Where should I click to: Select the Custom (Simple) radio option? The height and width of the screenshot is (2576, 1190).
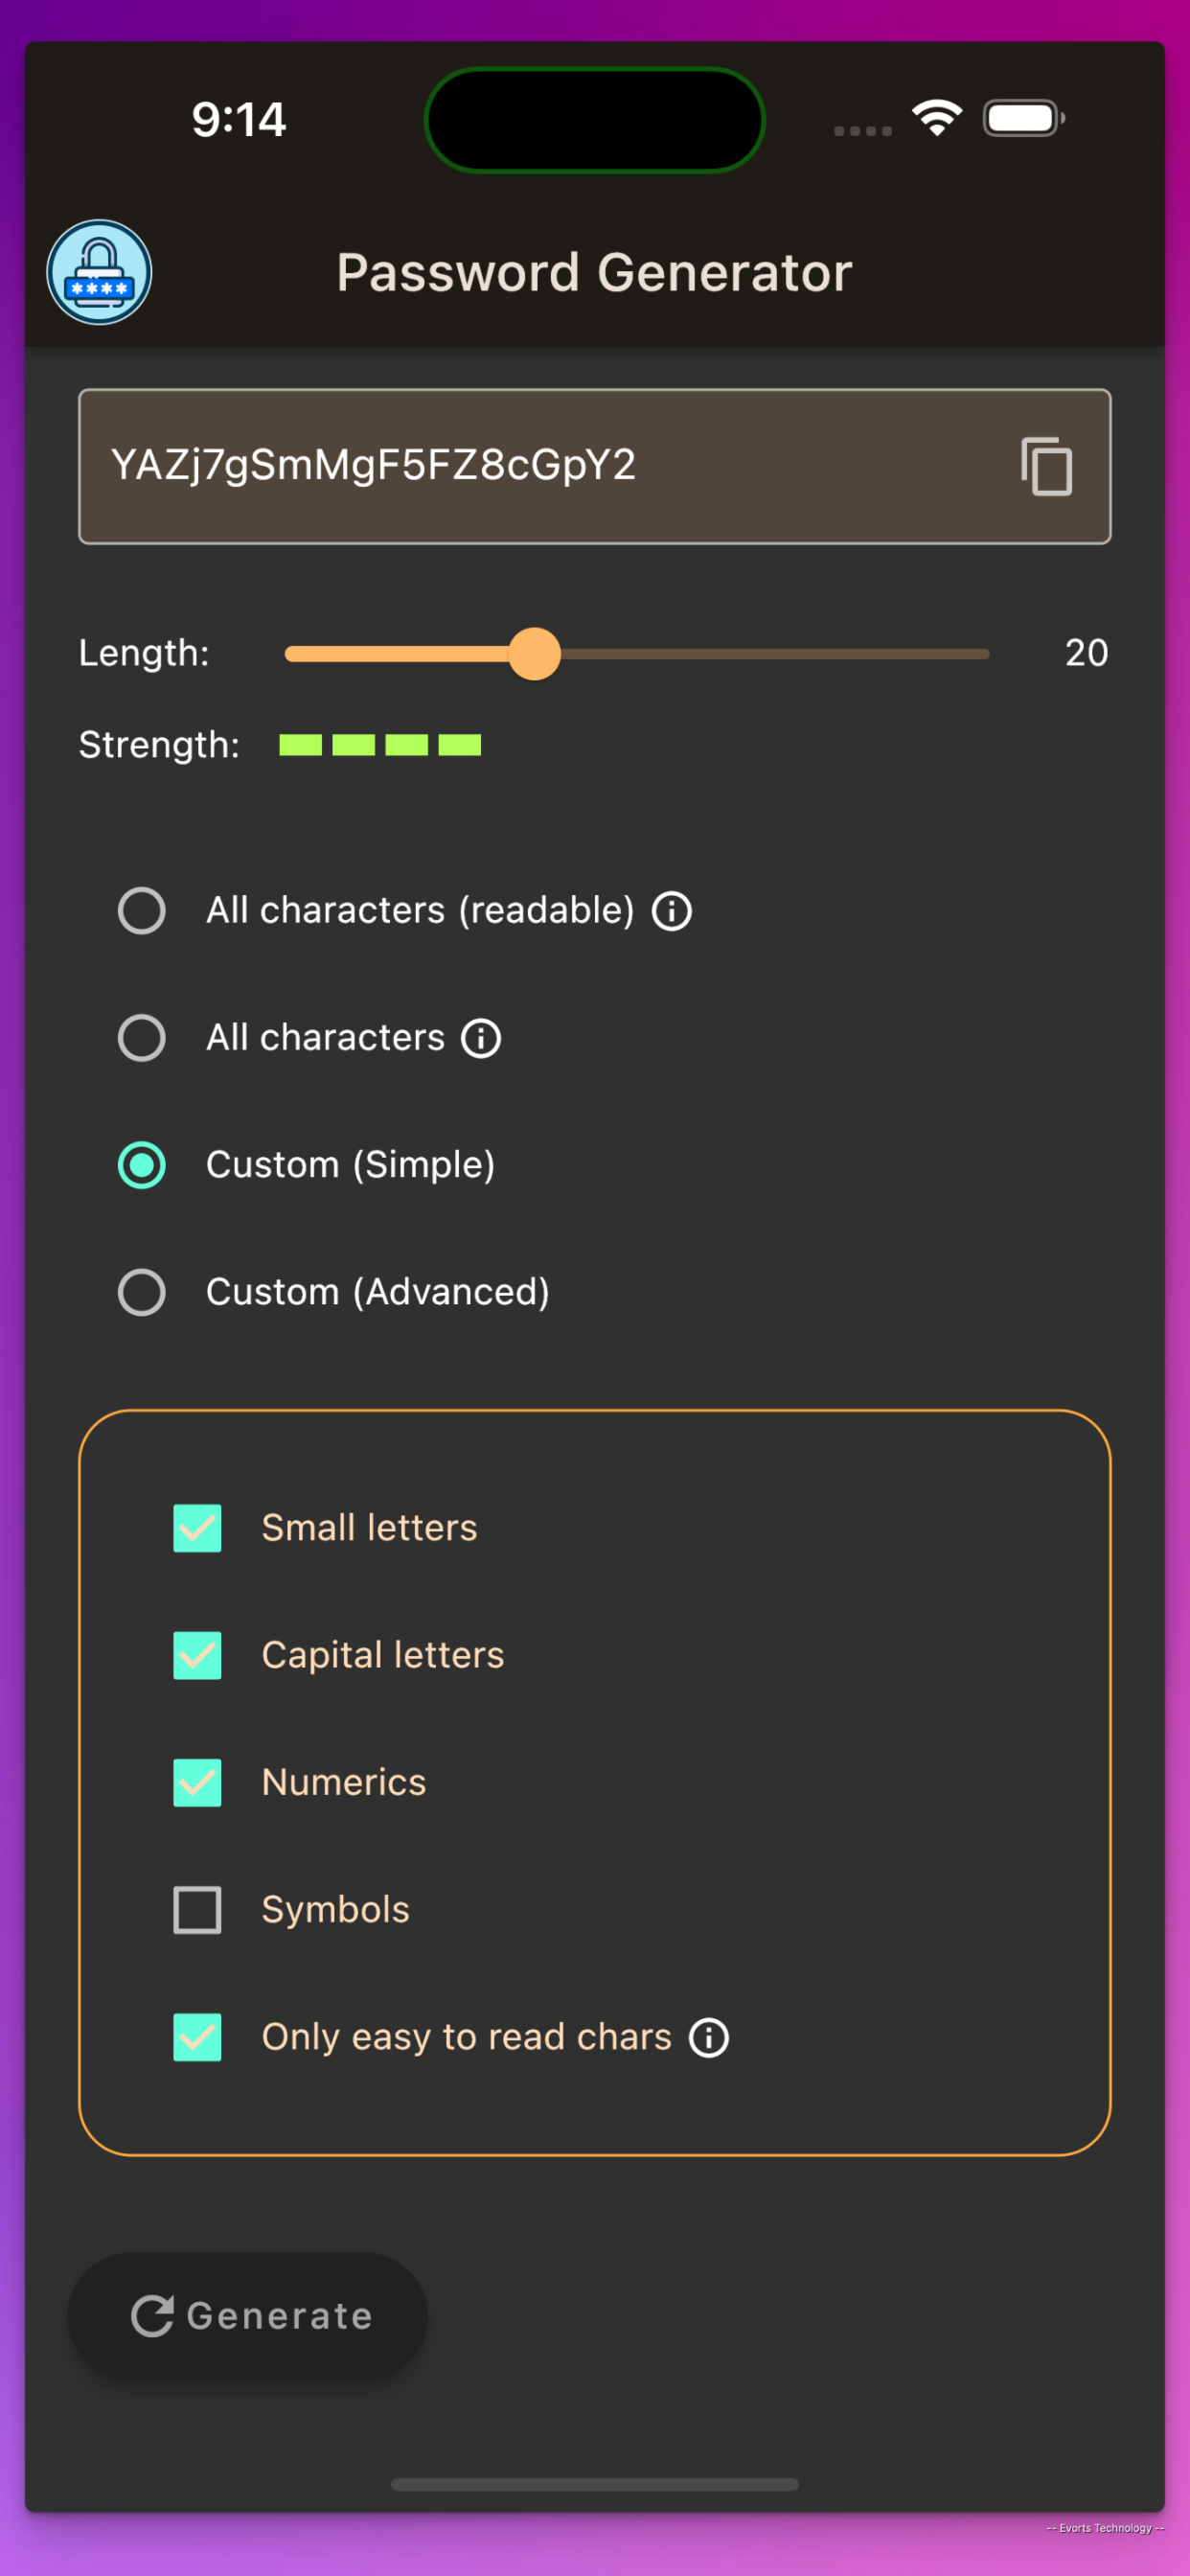[142, 1165]
